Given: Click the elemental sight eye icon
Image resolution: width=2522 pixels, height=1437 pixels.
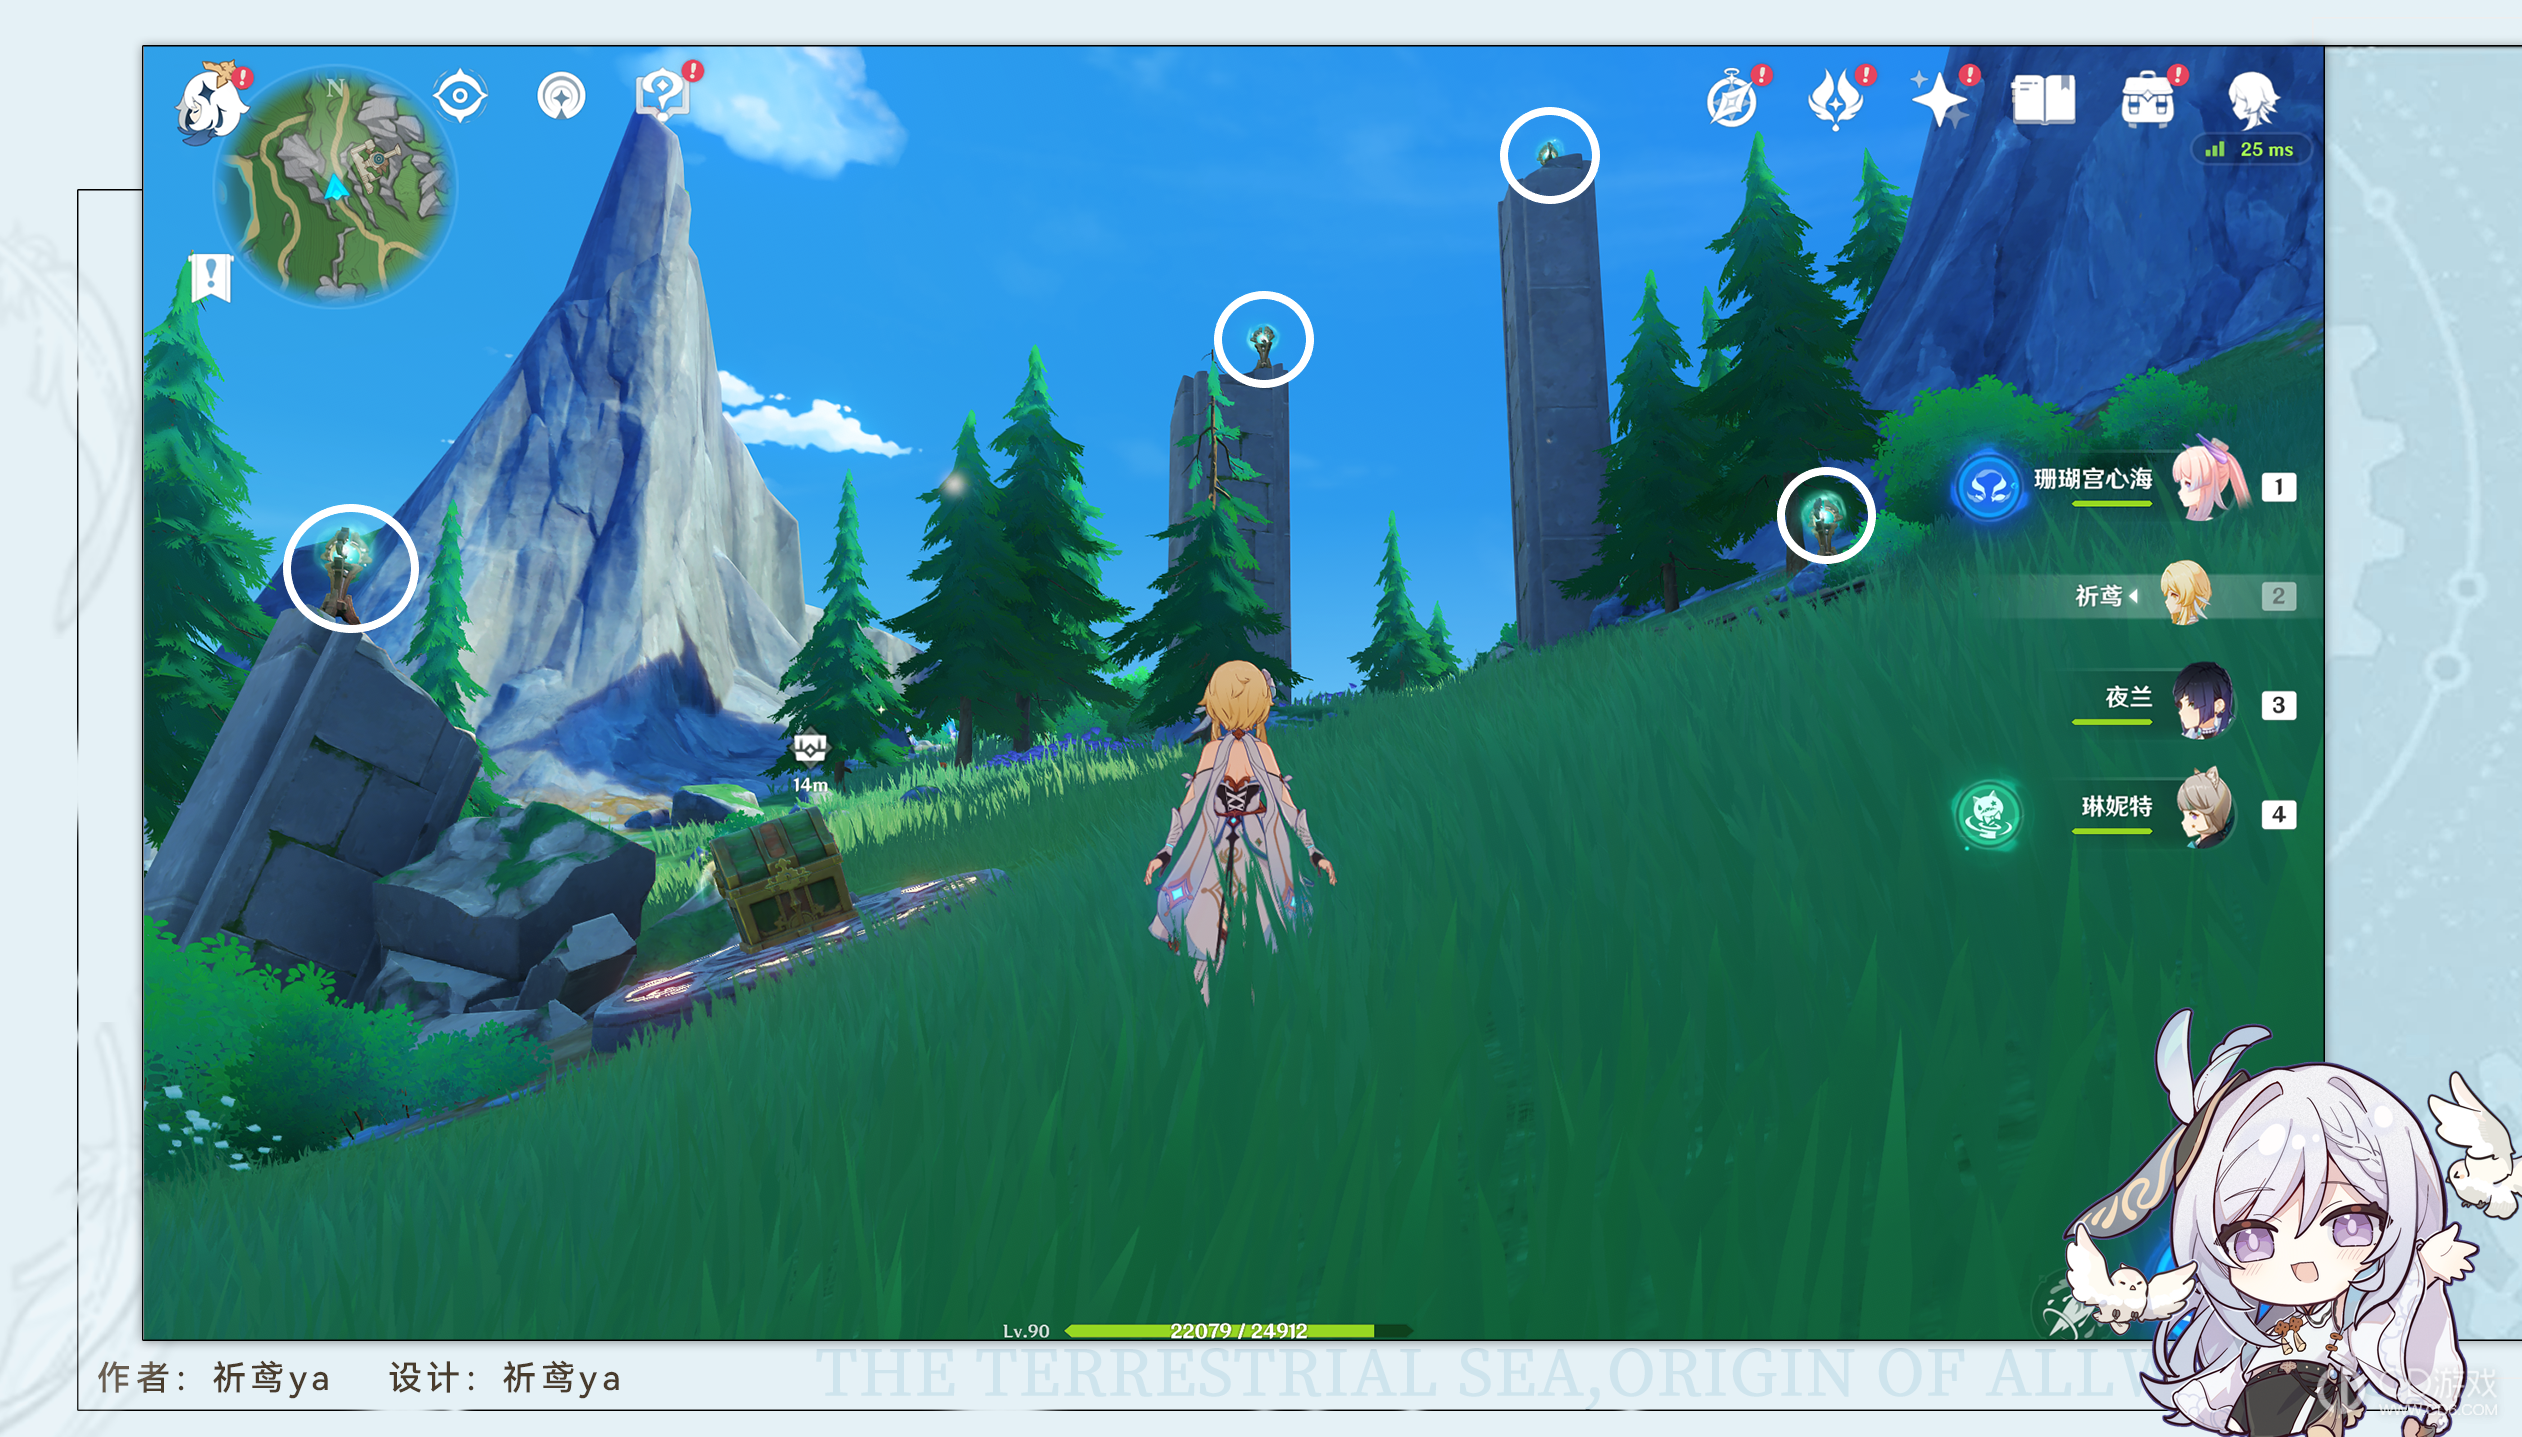Looking at the screenshot, I should 460,97.
